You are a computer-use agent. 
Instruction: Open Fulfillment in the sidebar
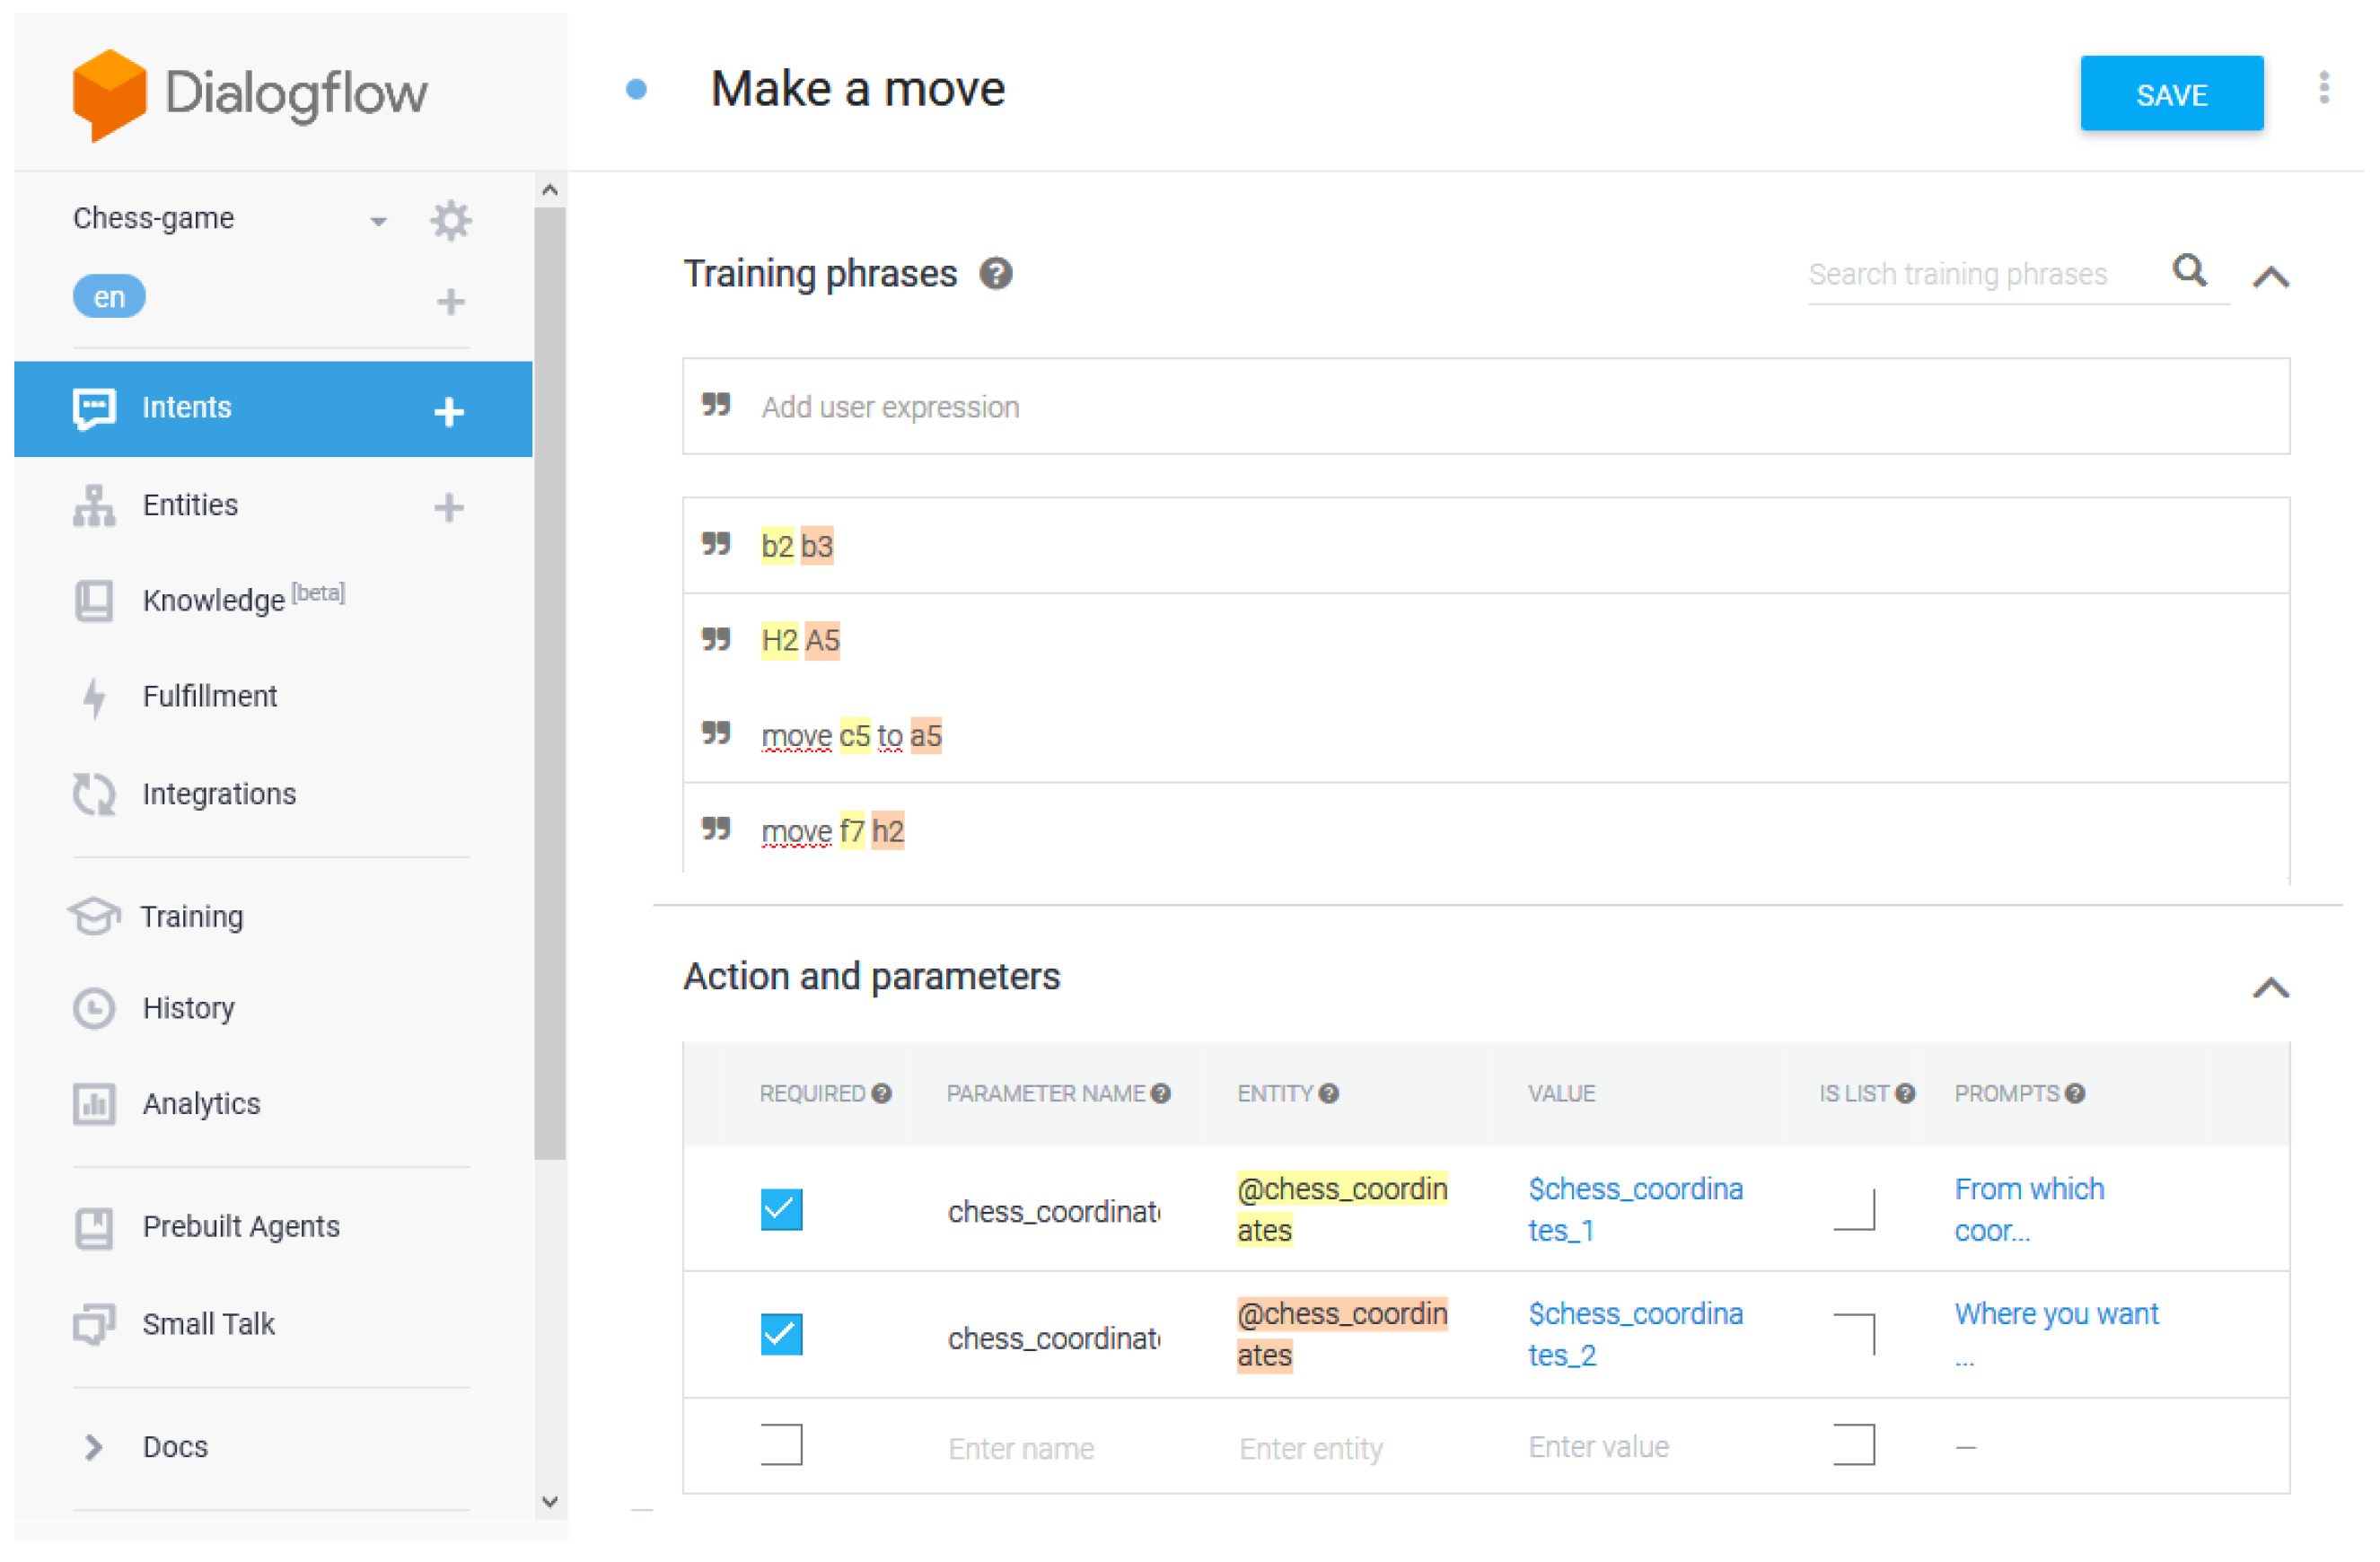(209, 696)
